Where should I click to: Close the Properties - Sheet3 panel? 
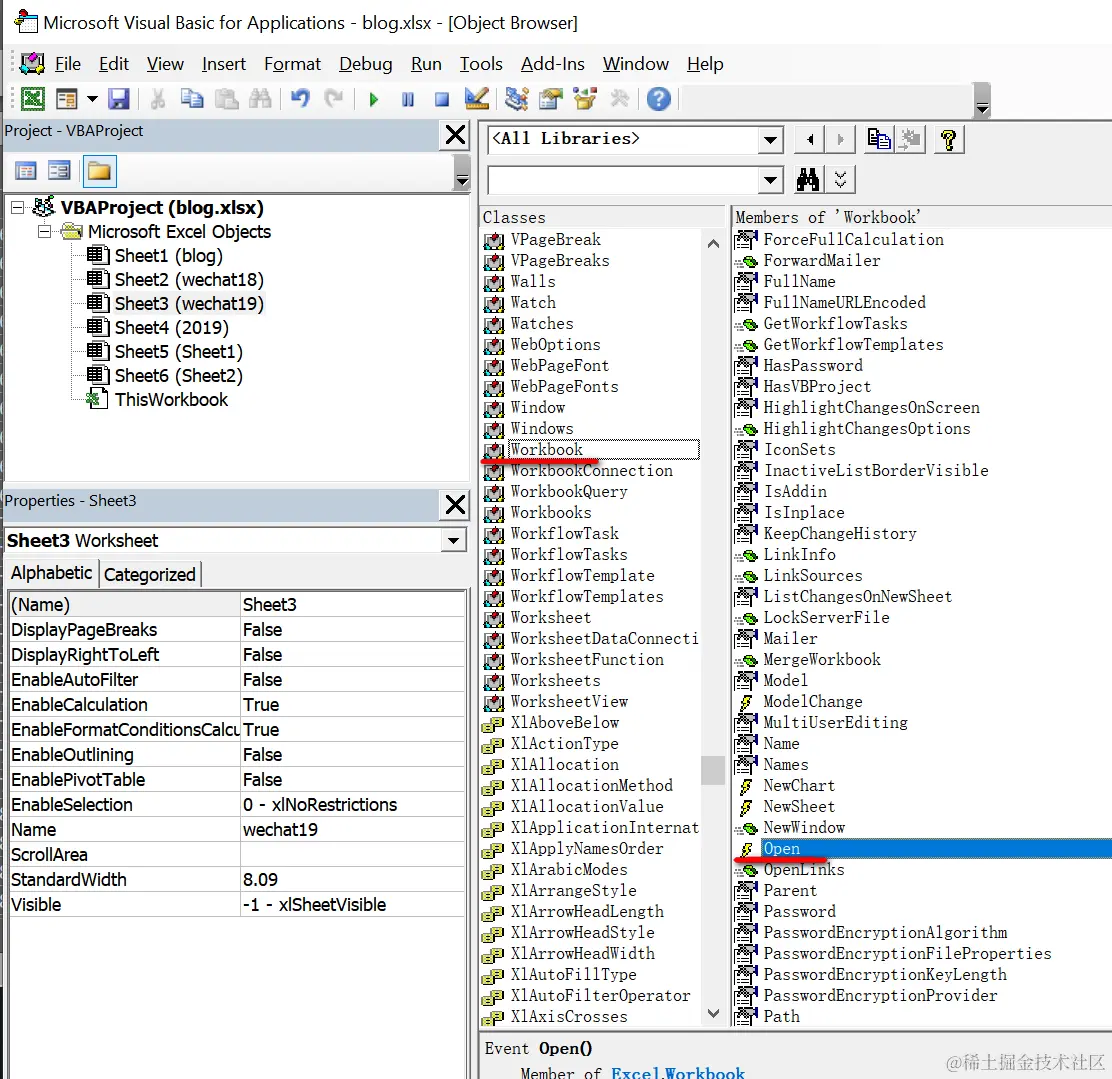455,505
